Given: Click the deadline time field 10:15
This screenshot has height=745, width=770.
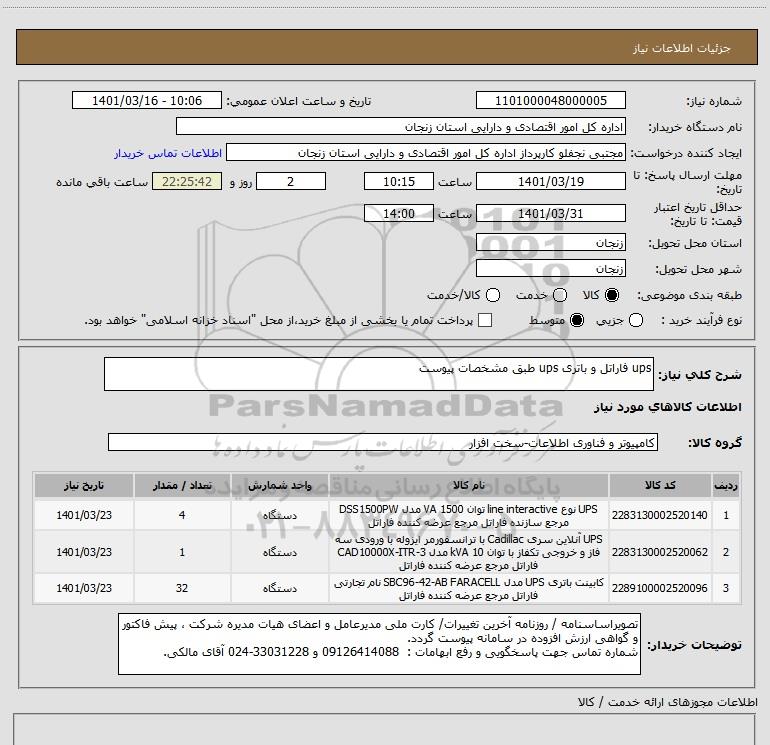Looking at the screenshot, I should (399, 181).
